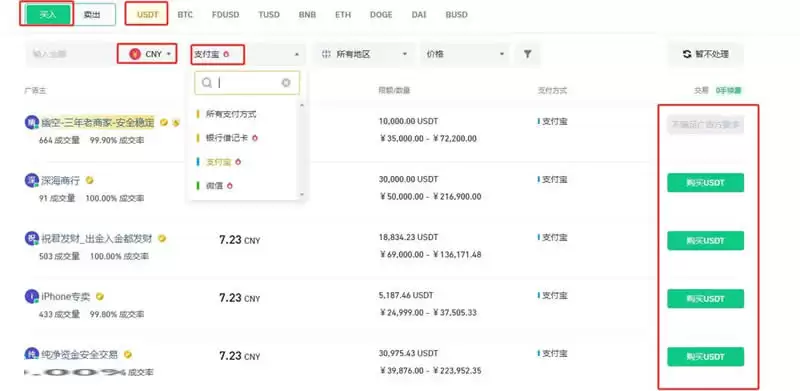
Task: Click the 18,834.23 USDT amount
Action: (408, 237)
